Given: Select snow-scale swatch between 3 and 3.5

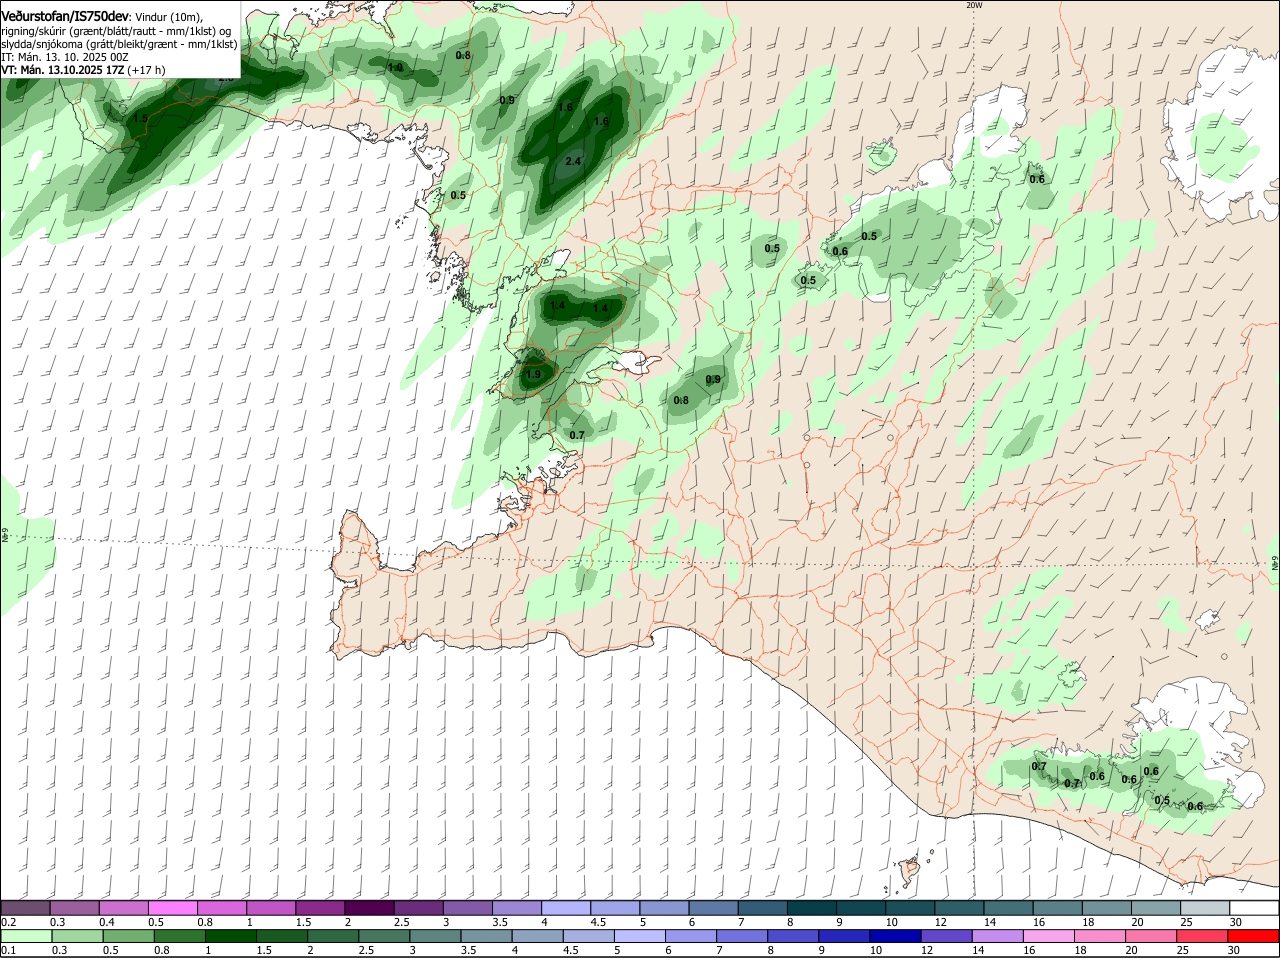Looking at the screenshot, I should 468,908.
